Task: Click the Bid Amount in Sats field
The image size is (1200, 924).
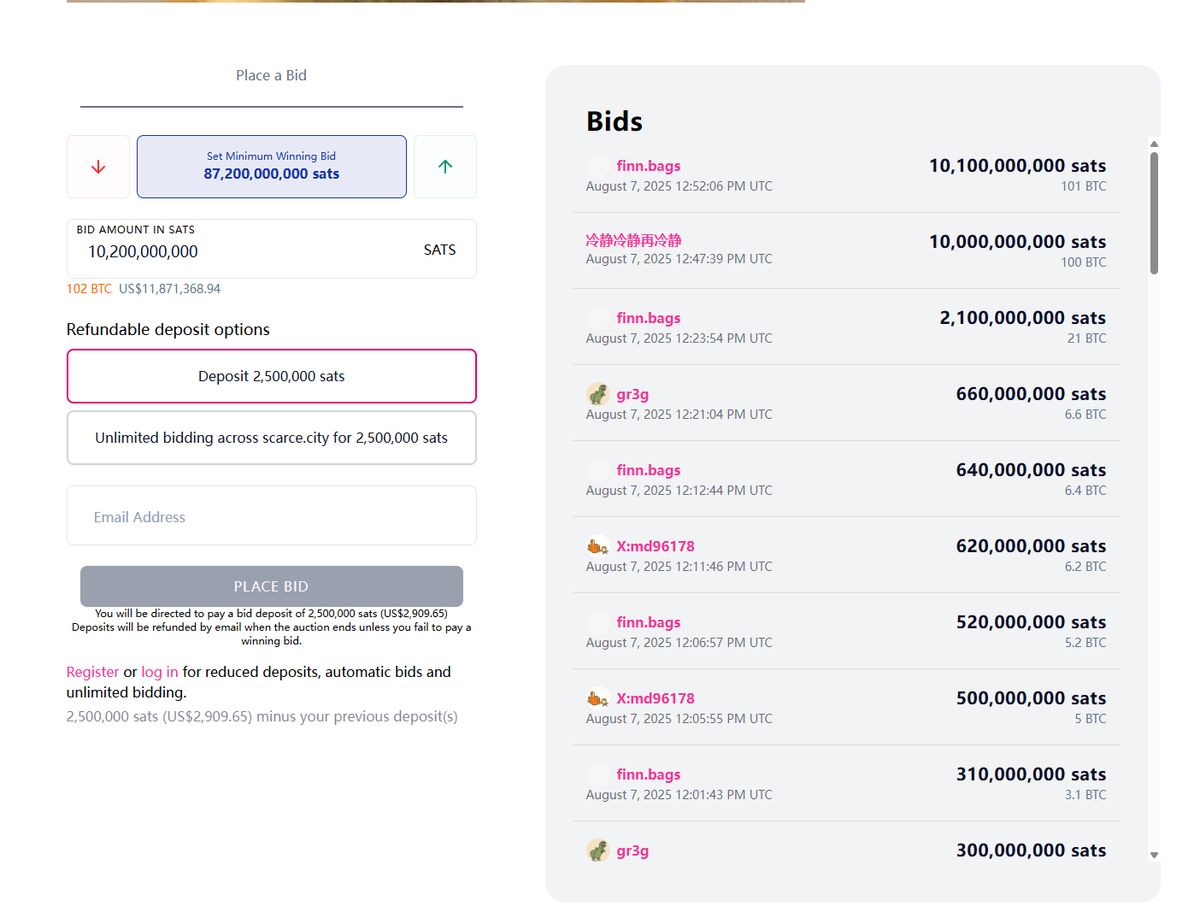Action: pyautogui.click(x=272, y=249)
